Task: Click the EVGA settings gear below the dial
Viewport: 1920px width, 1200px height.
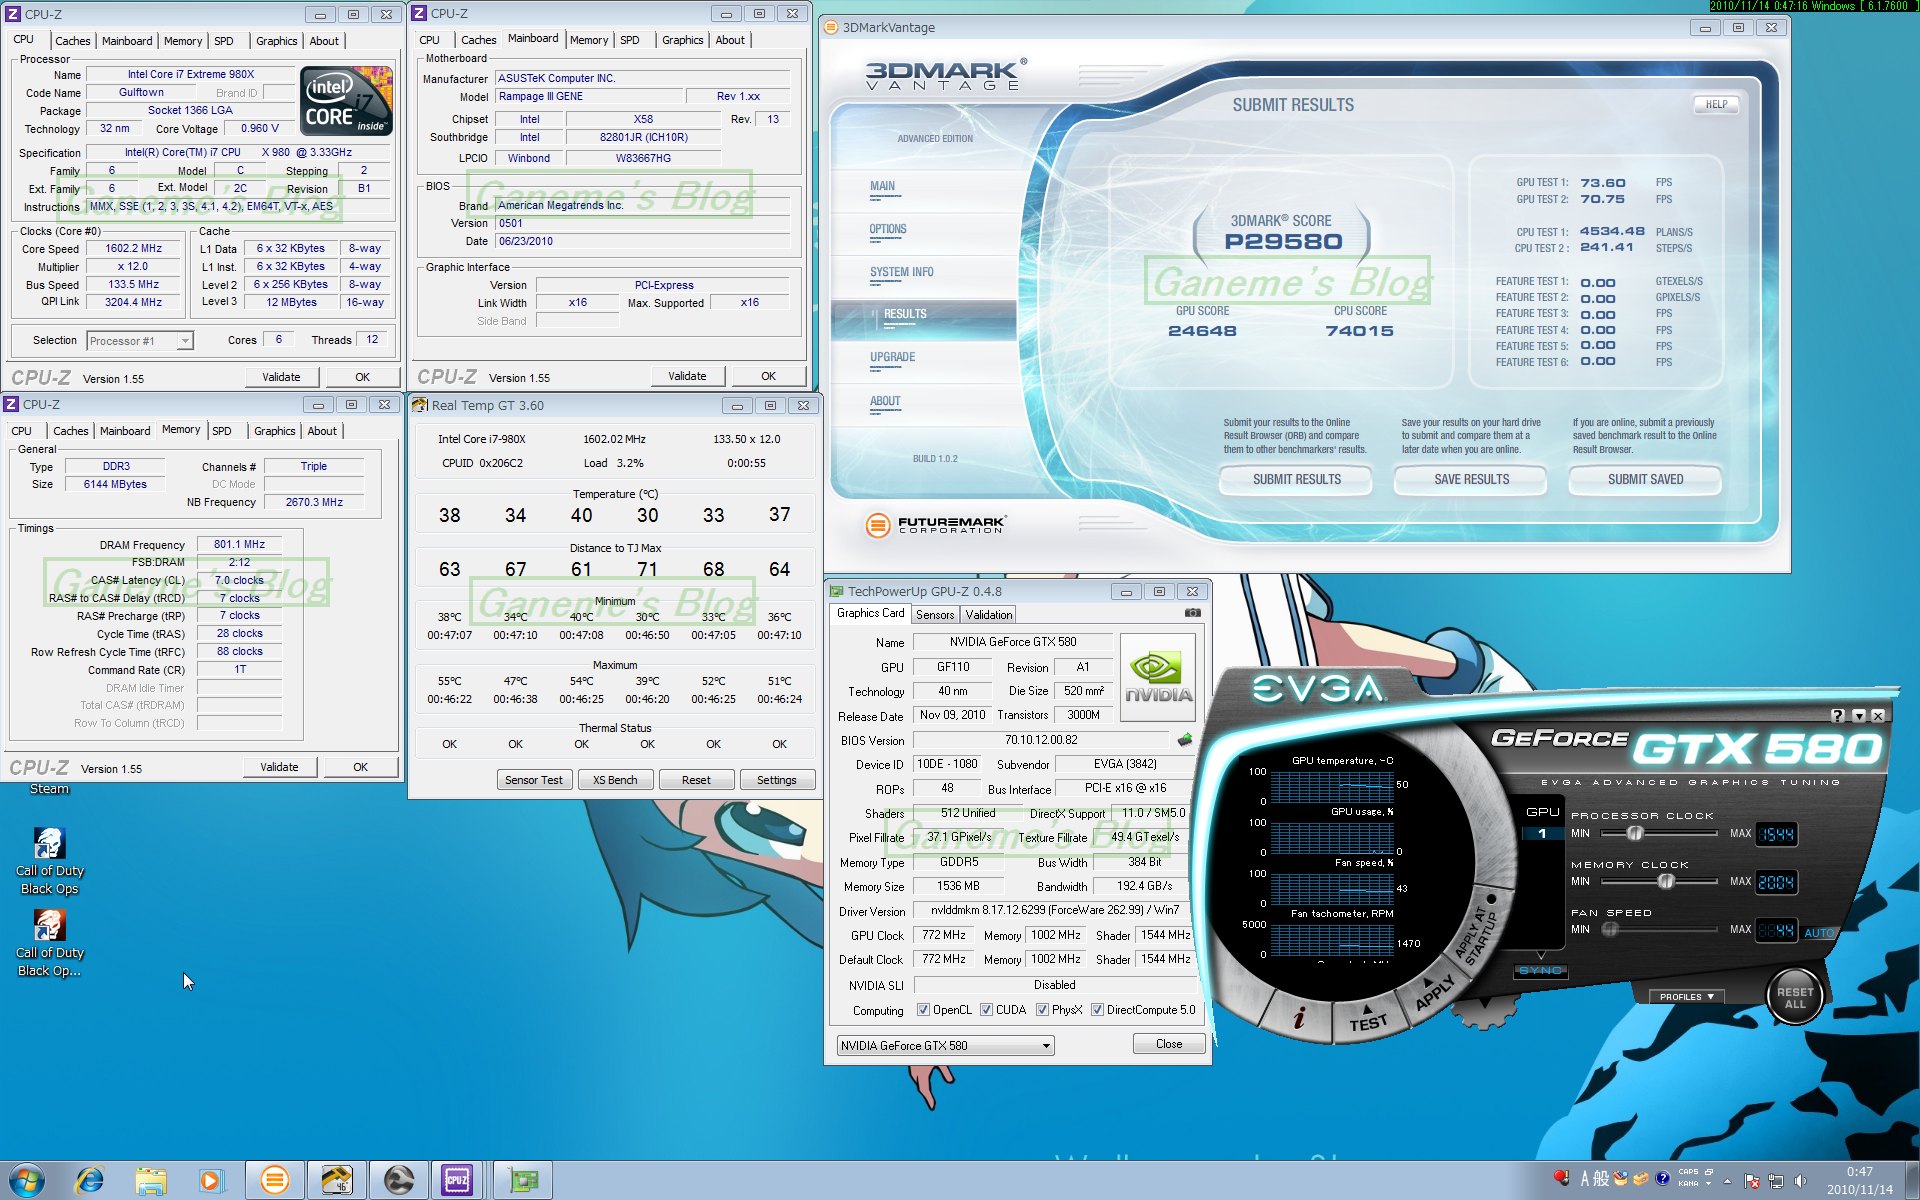Action: coord(1483,1015)
